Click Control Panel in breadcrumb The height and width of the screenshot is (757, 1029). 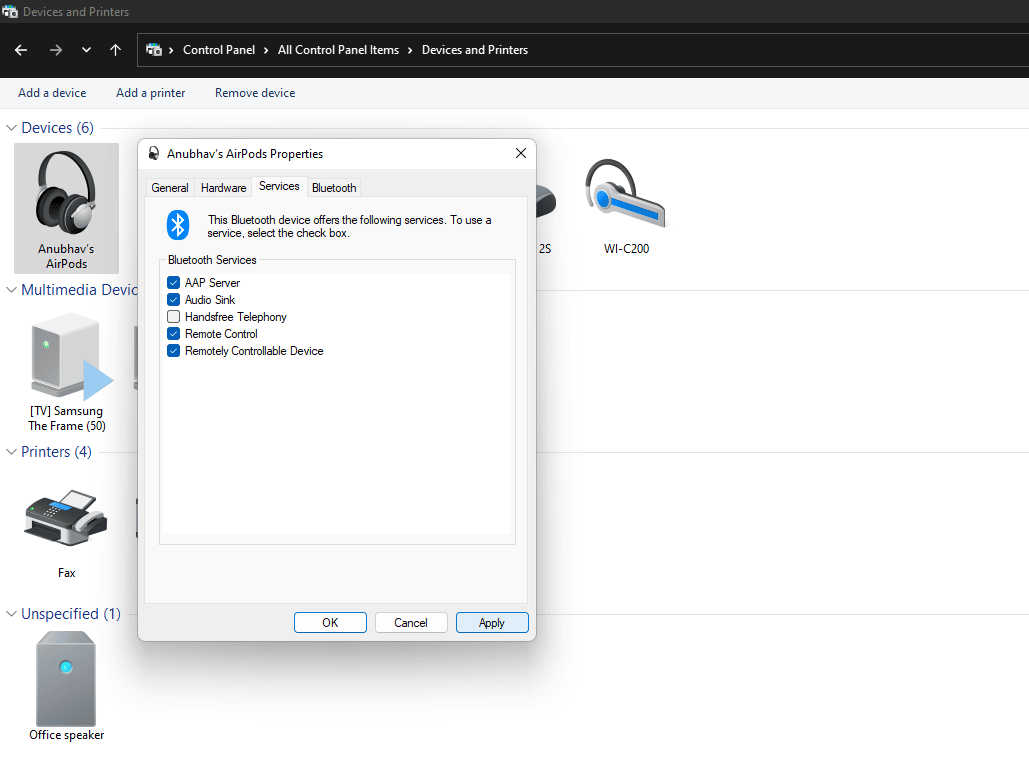tap(219, 50)
